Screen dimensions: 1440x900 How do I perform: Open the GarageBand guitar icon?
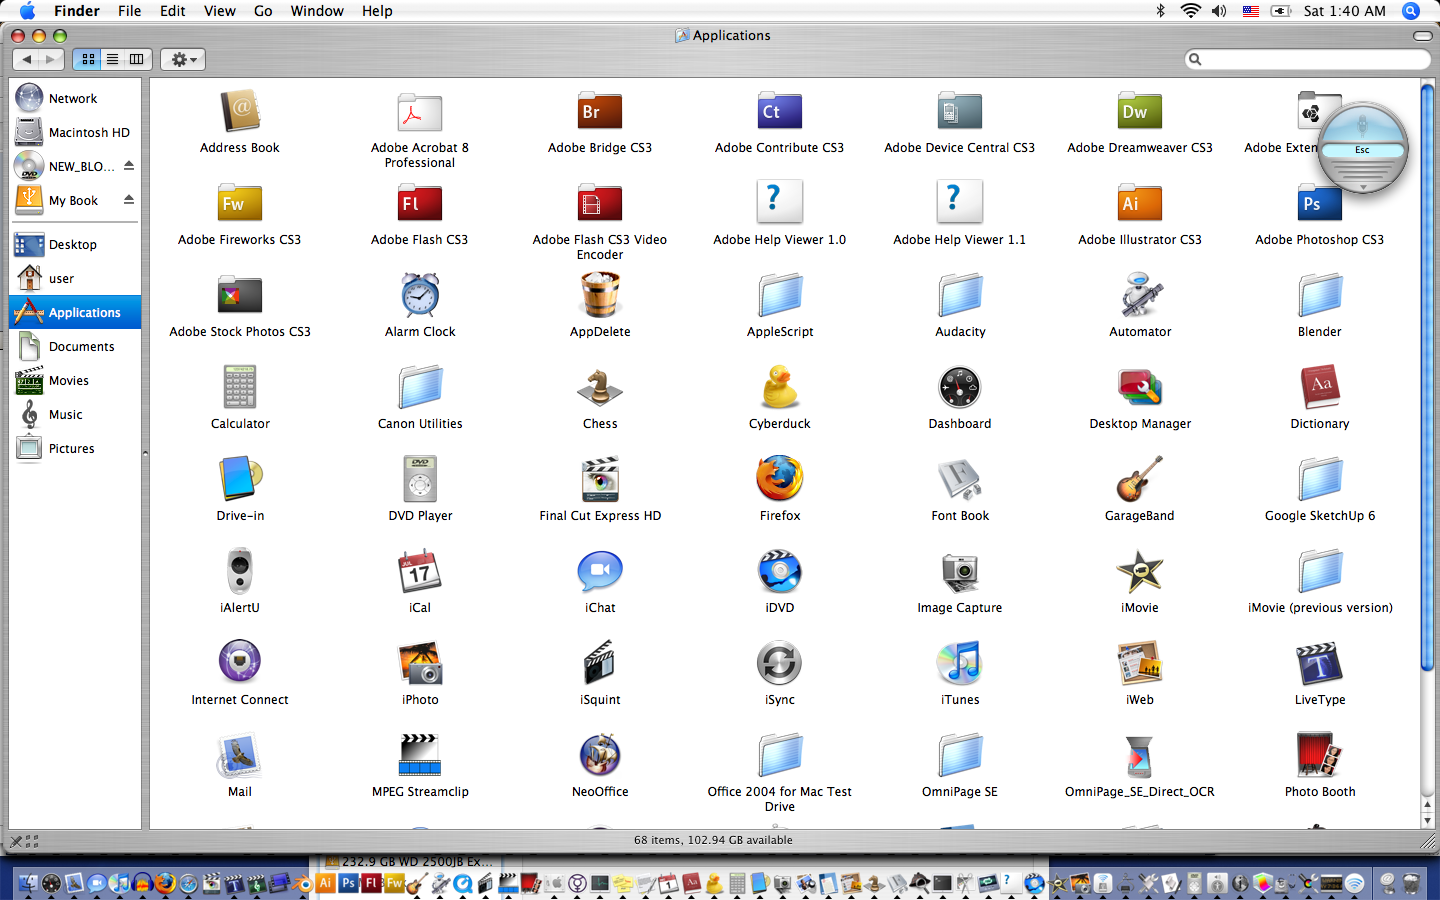tap(1140, 480)
